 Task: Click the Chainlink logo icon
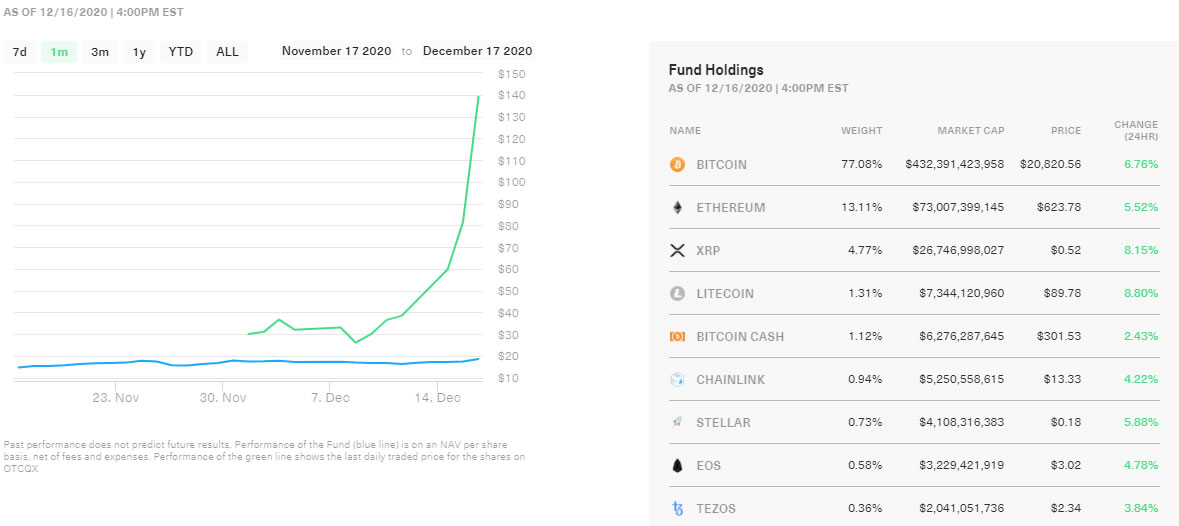point(677,379)
